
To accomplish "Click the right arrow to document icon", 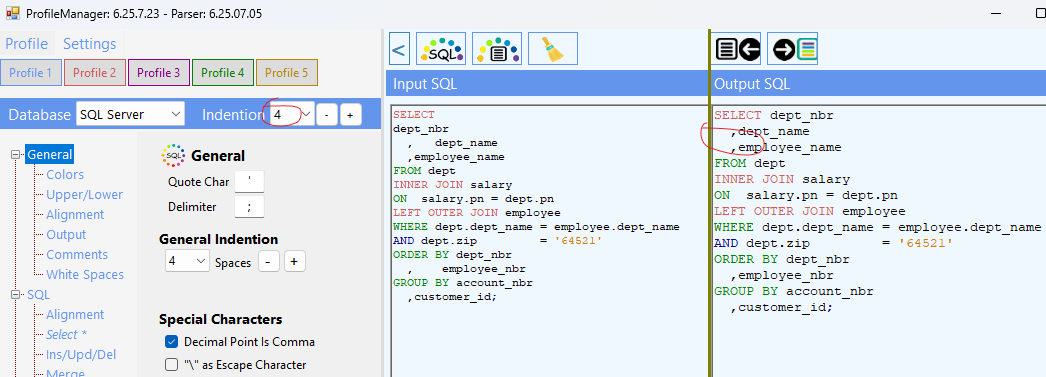I will pos(793,49).
